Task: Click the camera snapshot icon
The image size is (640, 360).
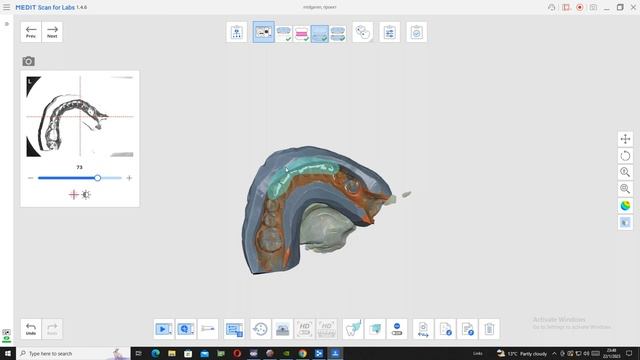Action: coord(28,61)
